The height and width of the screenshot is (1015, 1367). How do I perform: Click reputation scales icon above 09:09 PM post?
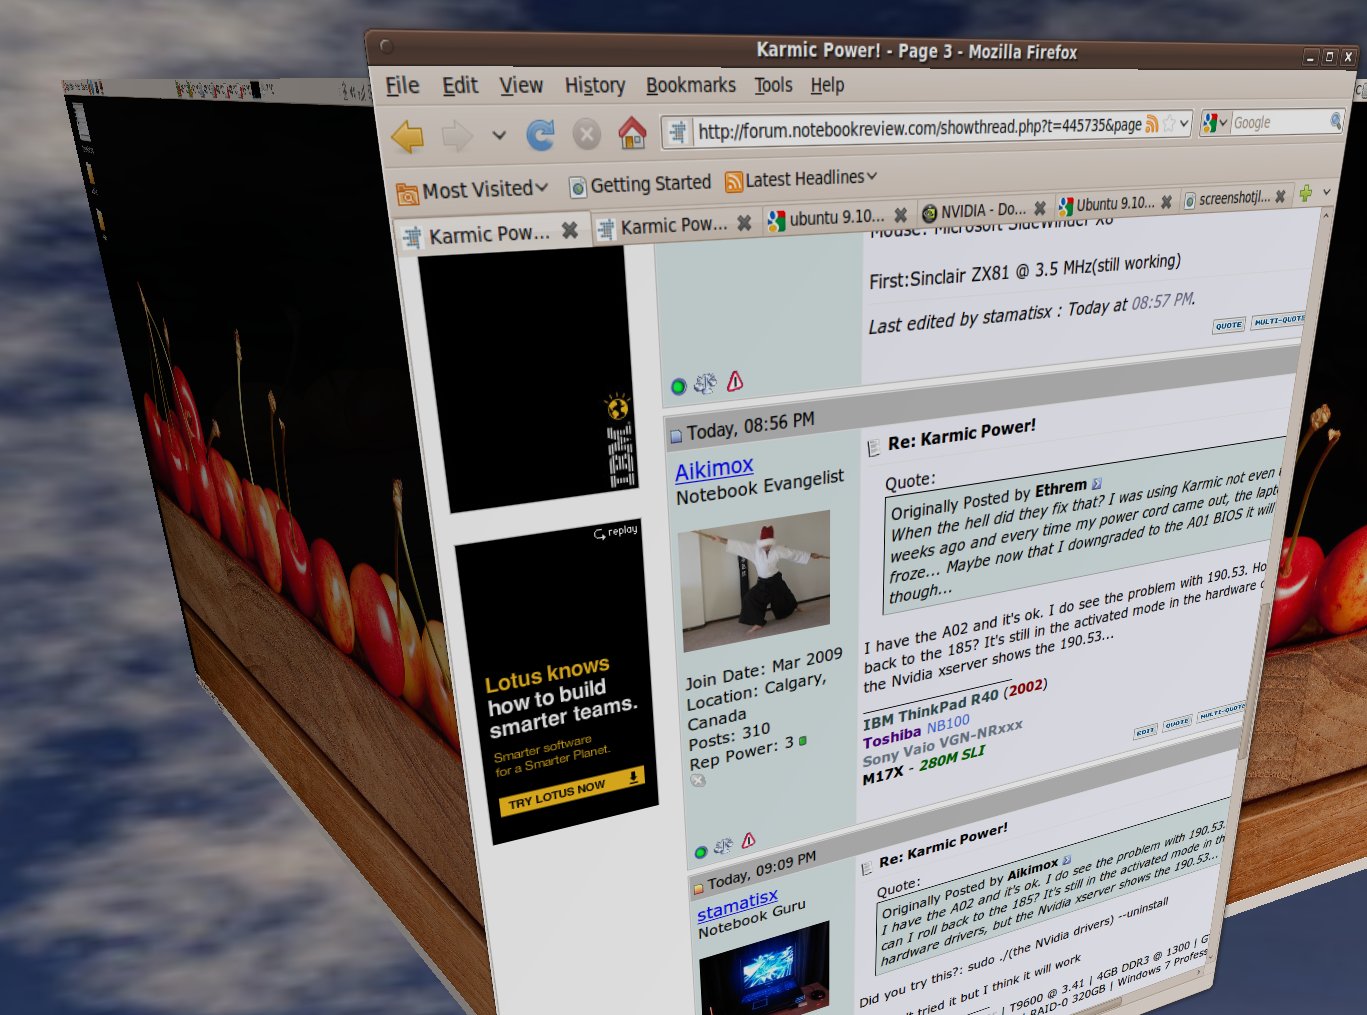(723, 846)
